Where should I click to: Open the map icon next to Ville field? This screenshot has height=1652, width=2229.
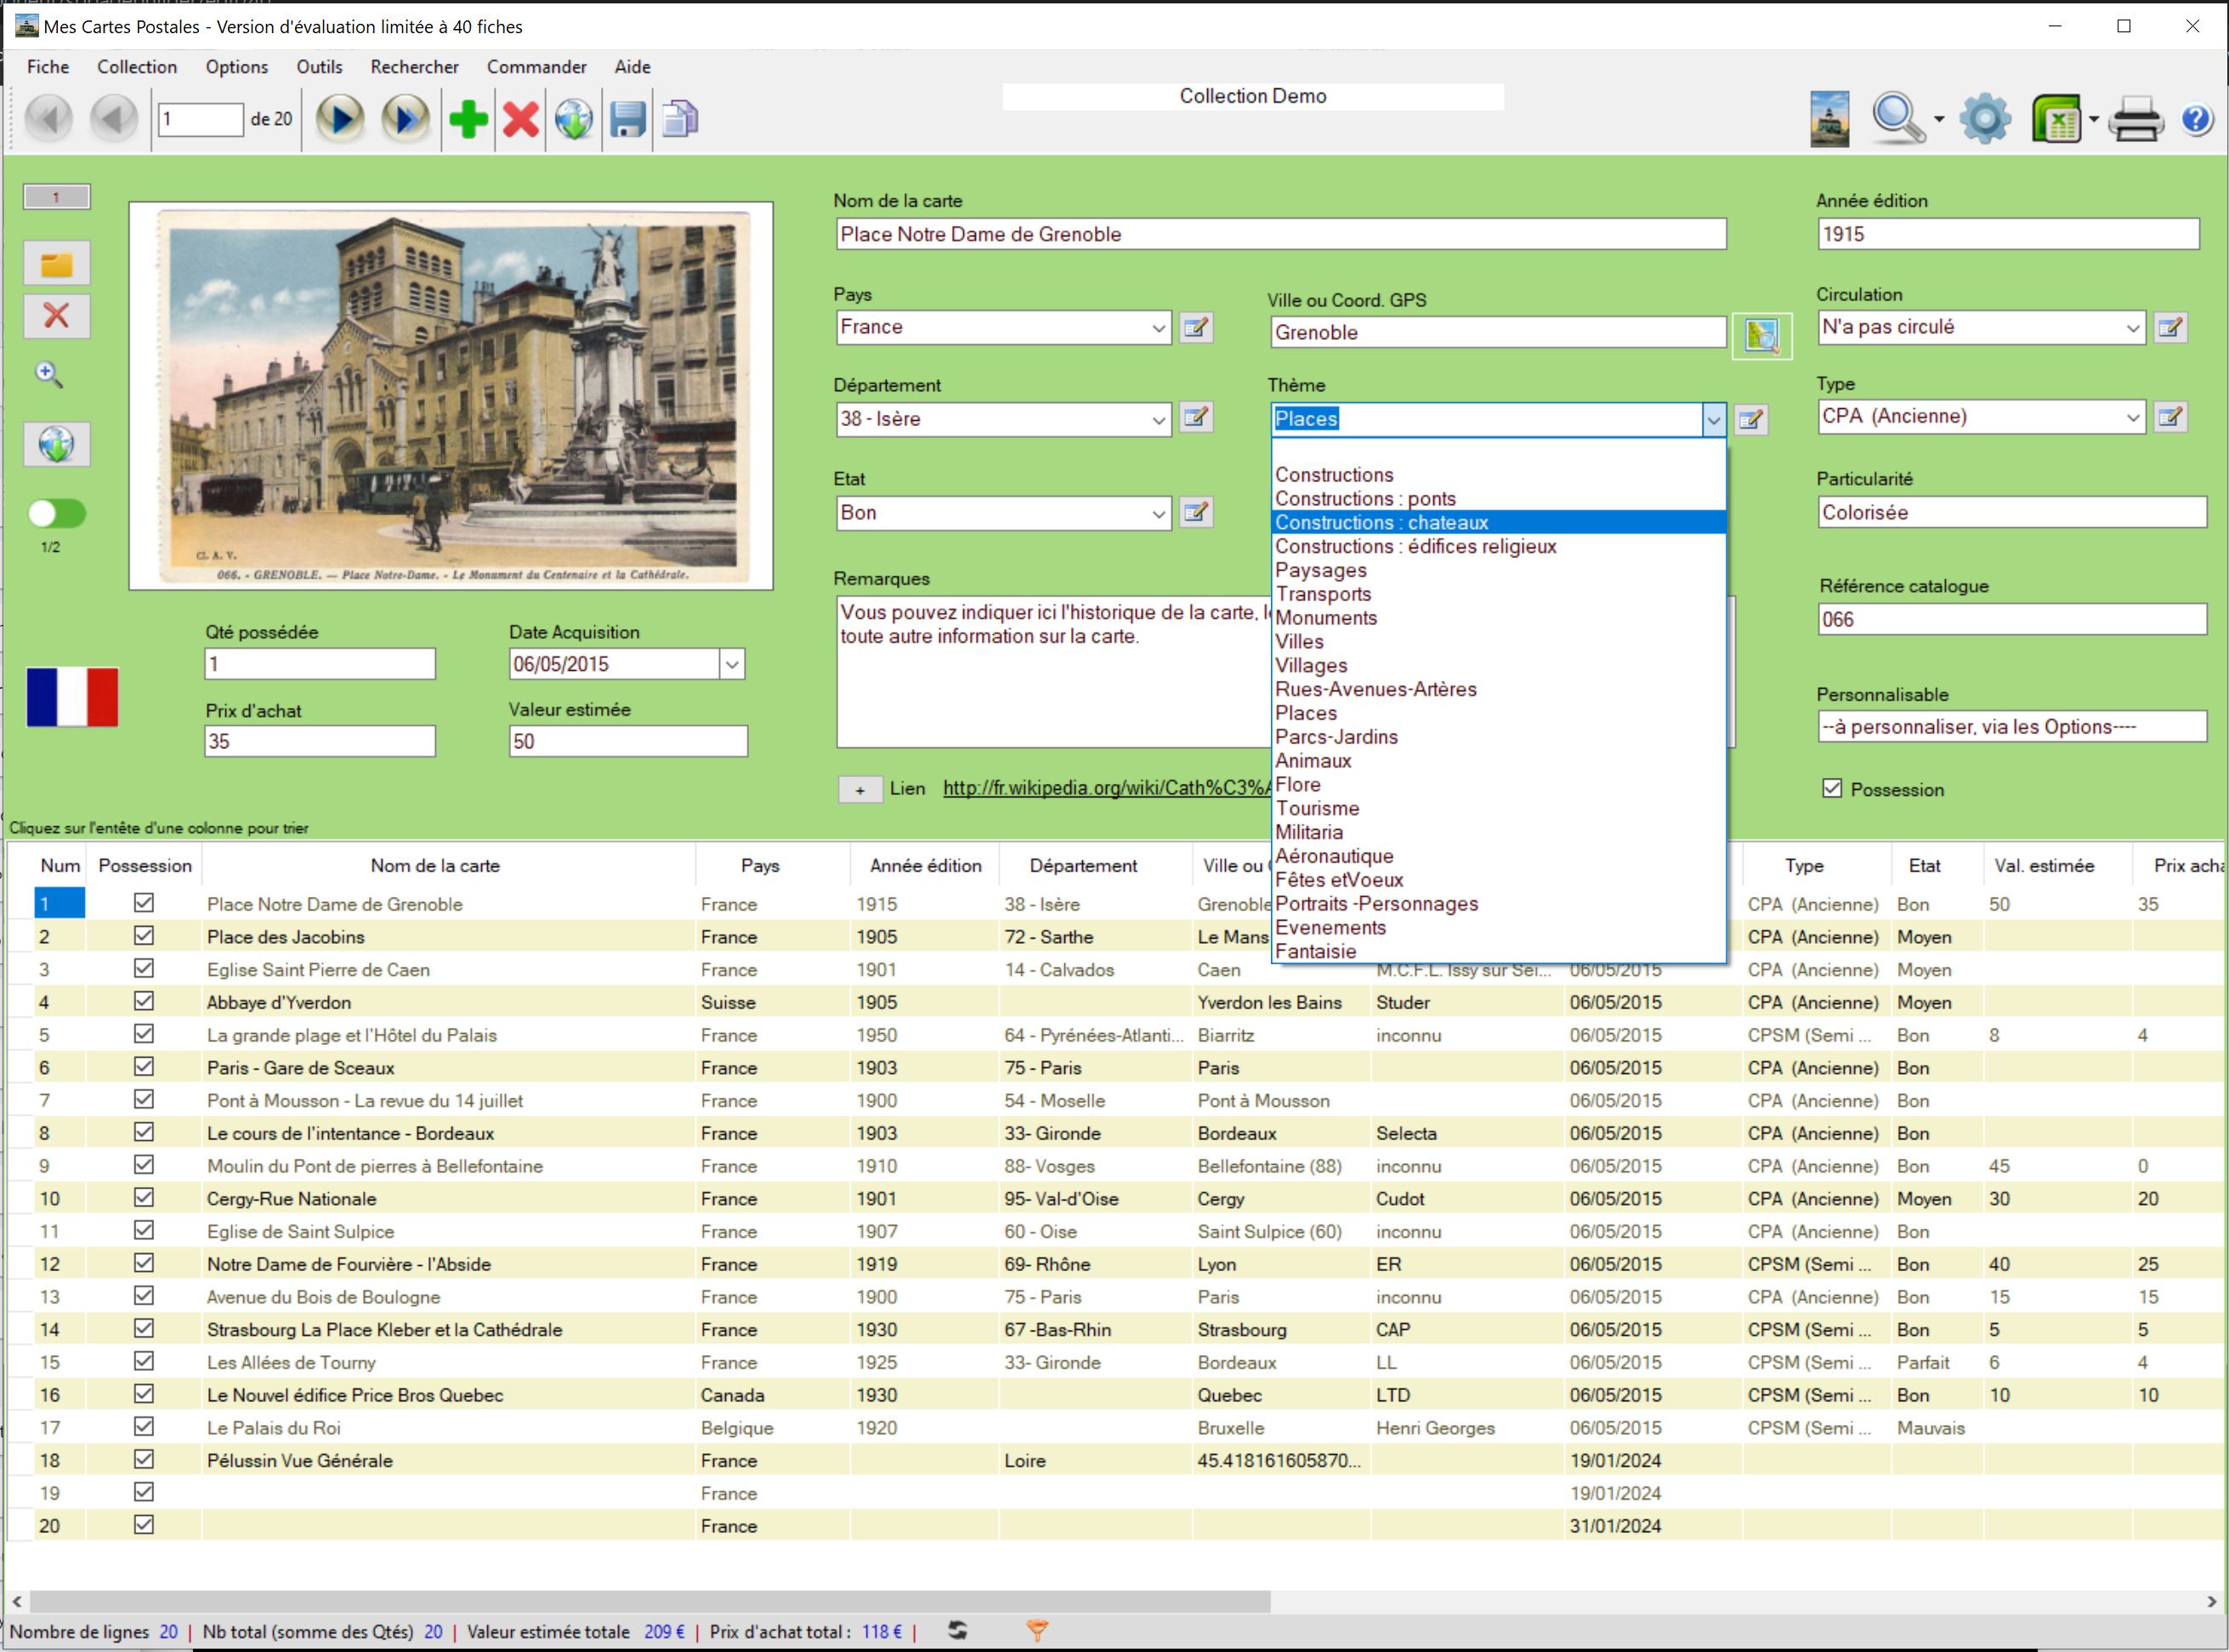pos(1761,335)
